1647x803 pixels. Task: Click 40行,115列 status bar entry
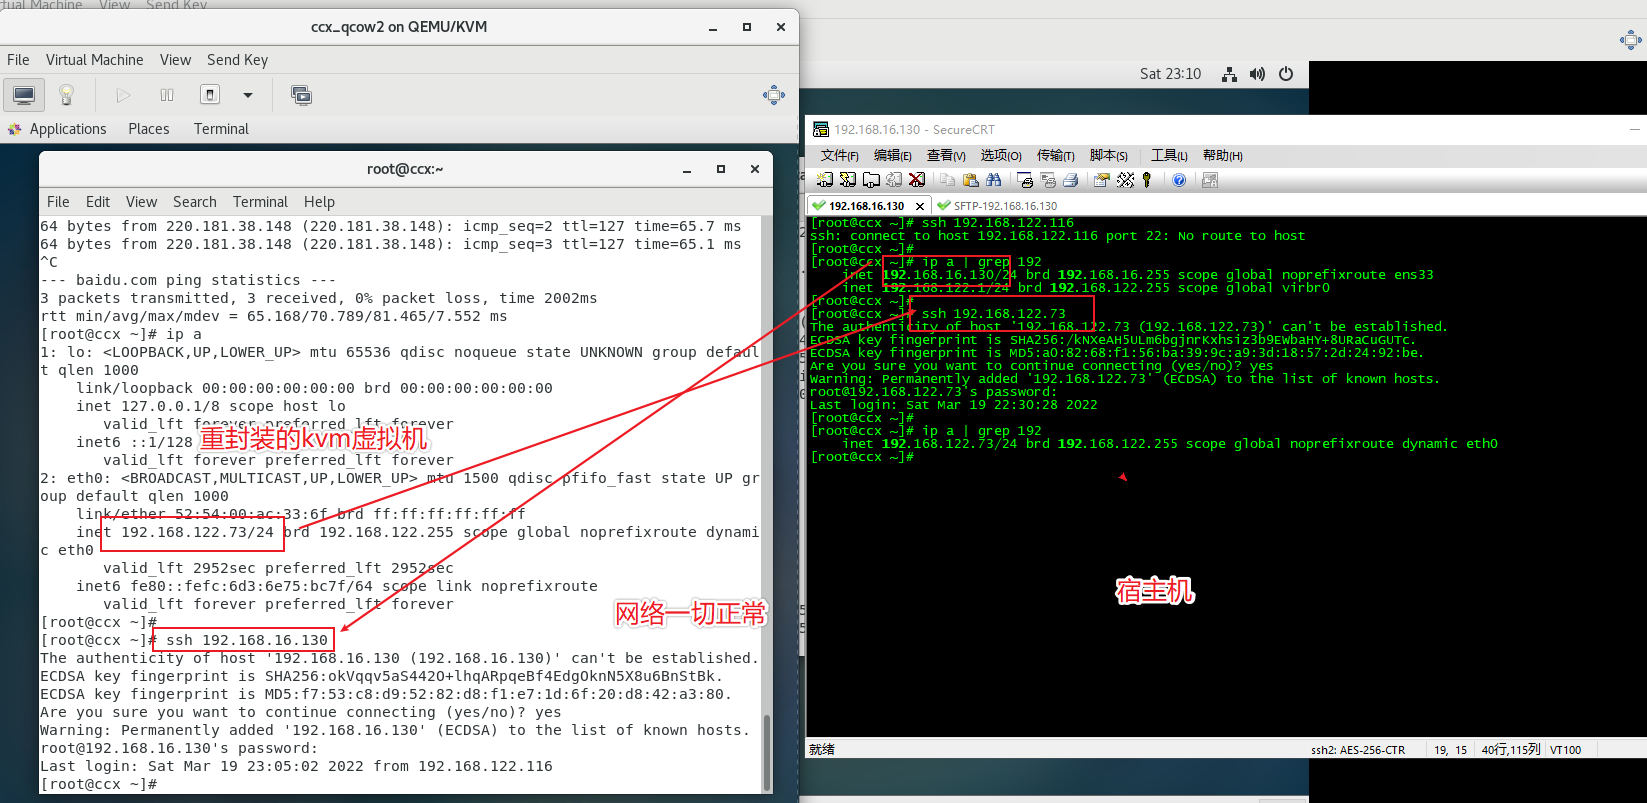[1511, 750]
